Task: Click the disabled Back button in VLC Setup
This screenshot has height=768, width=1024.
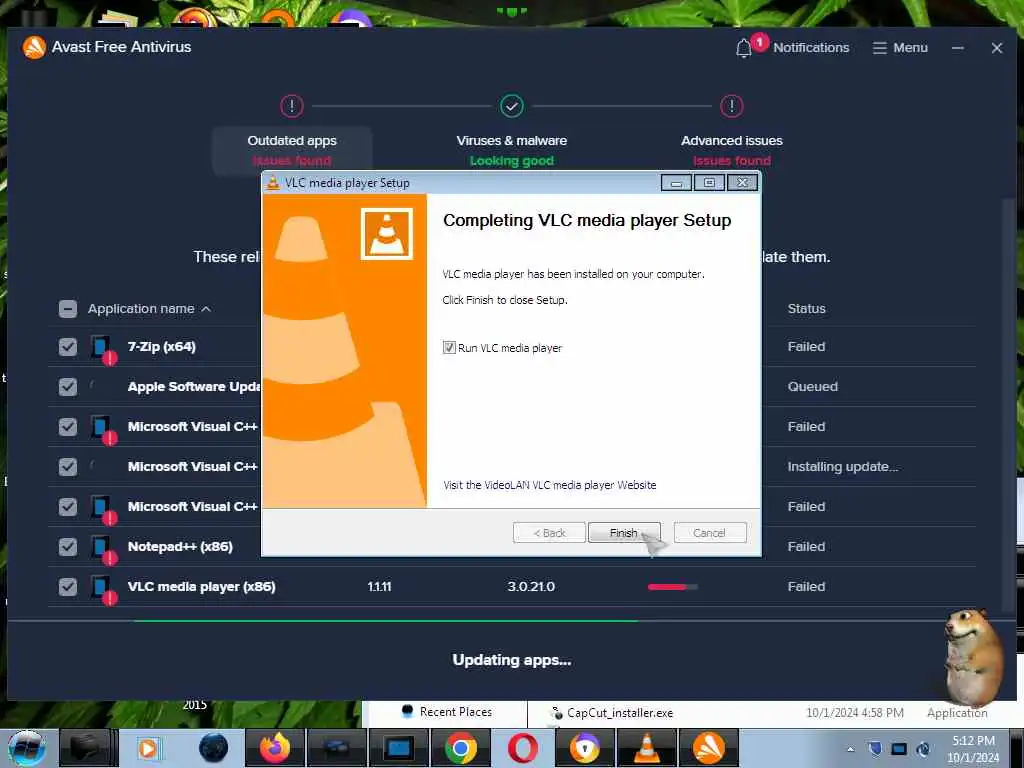Action: click(x=549, y=533)
